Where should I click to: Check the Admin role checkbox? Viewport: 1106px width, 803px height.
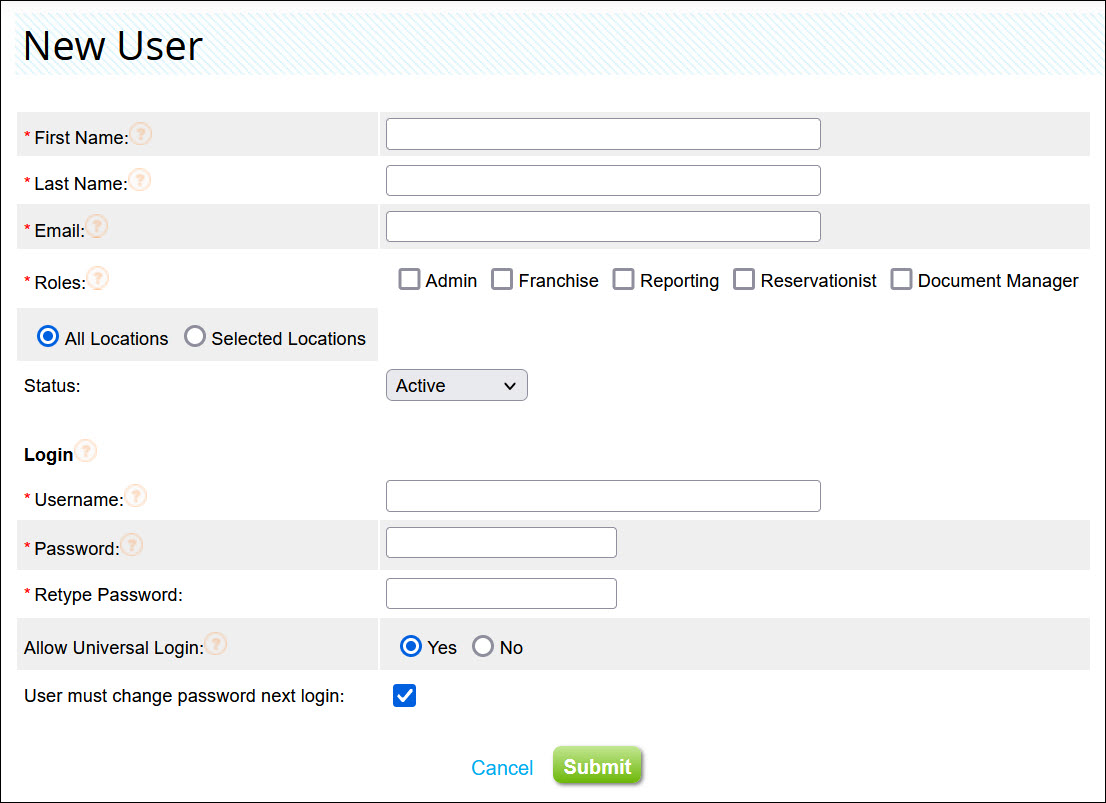click(x=409, y=279)
